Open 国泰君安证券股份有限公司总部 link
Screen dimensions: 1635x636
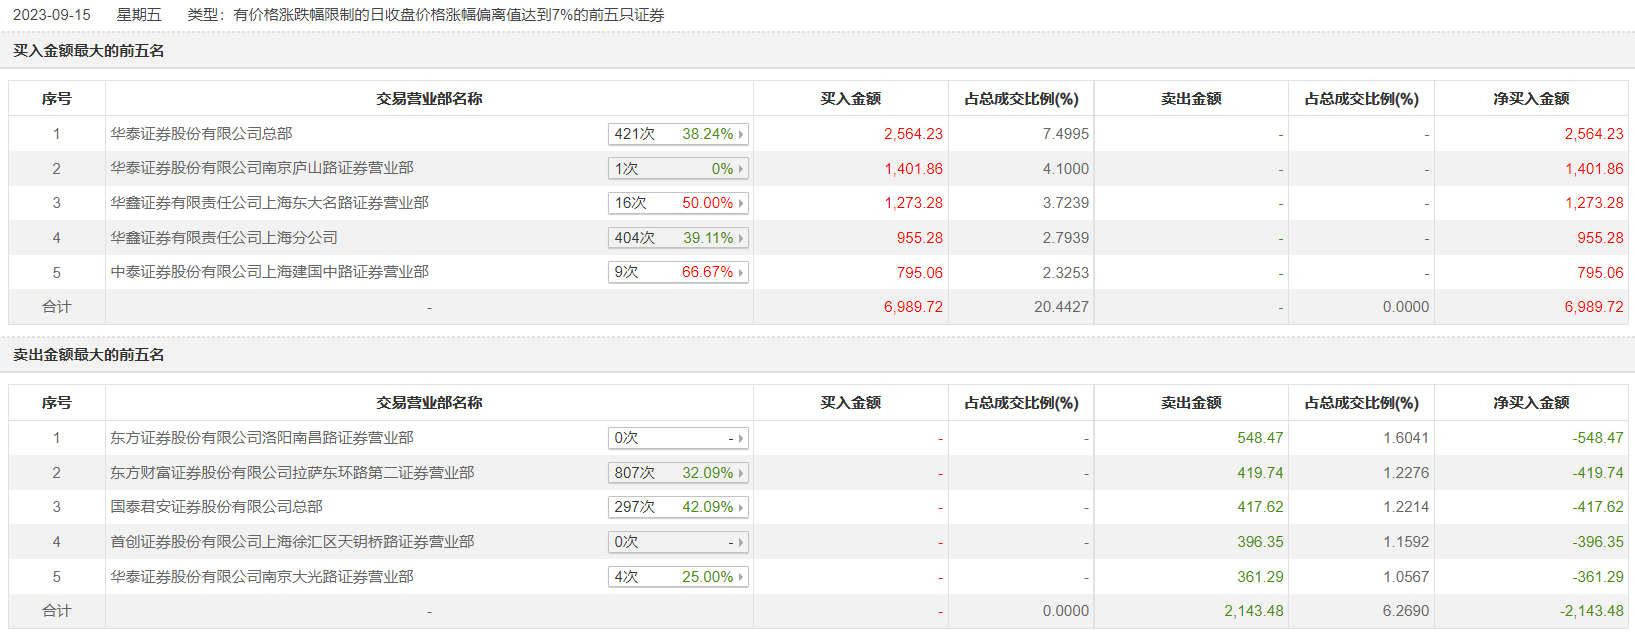point(216,507)
